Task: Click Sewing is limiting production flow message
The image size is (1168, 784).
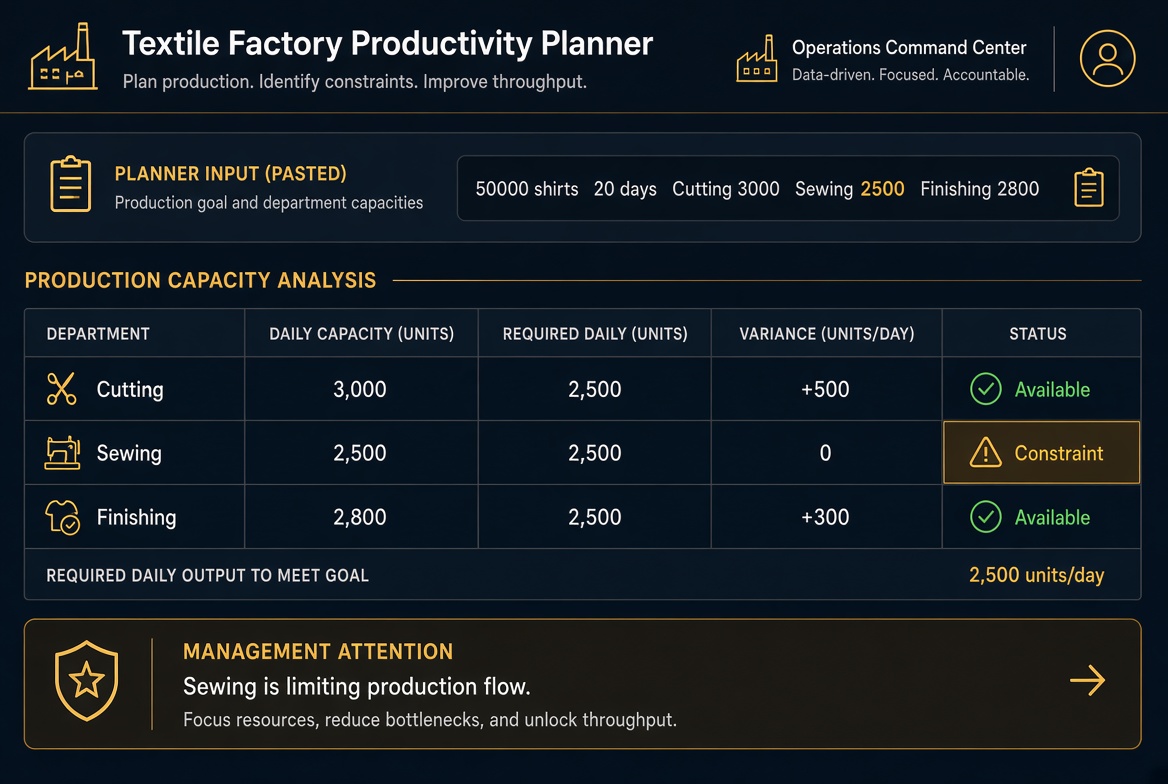Action: point(357,686)
